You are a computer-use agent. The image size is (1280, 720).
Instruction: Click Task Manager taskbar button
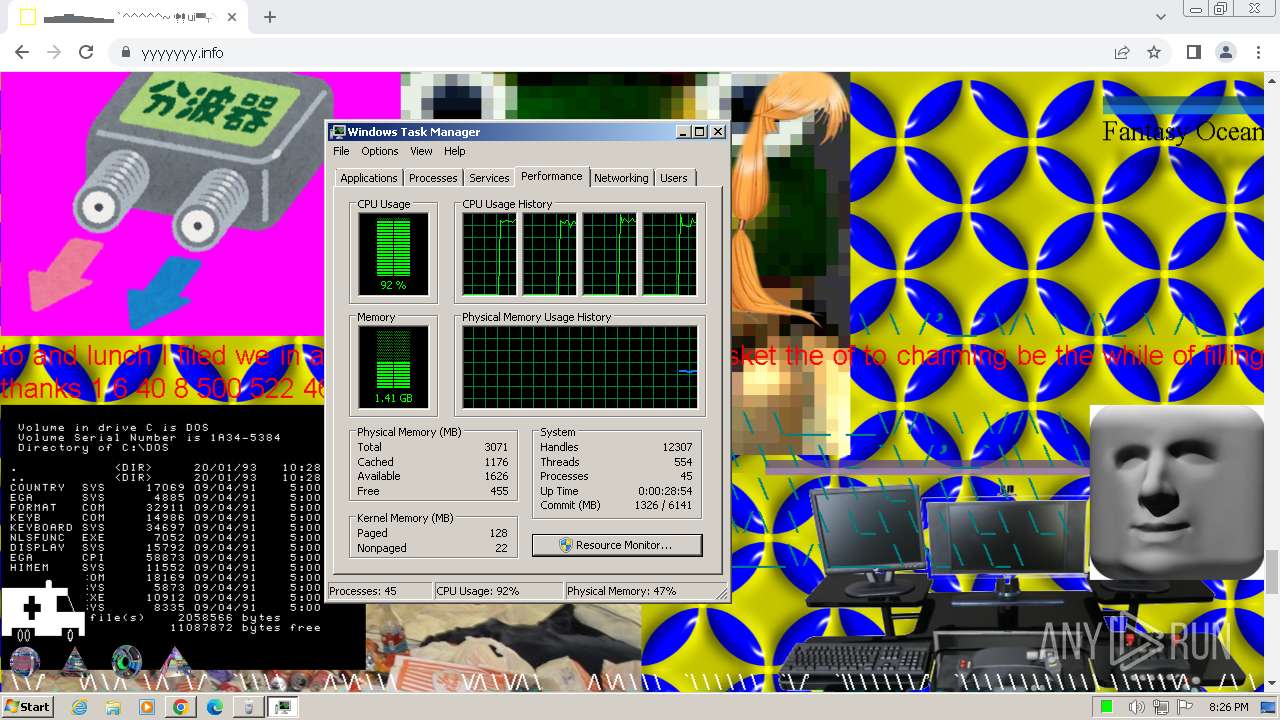282,707
